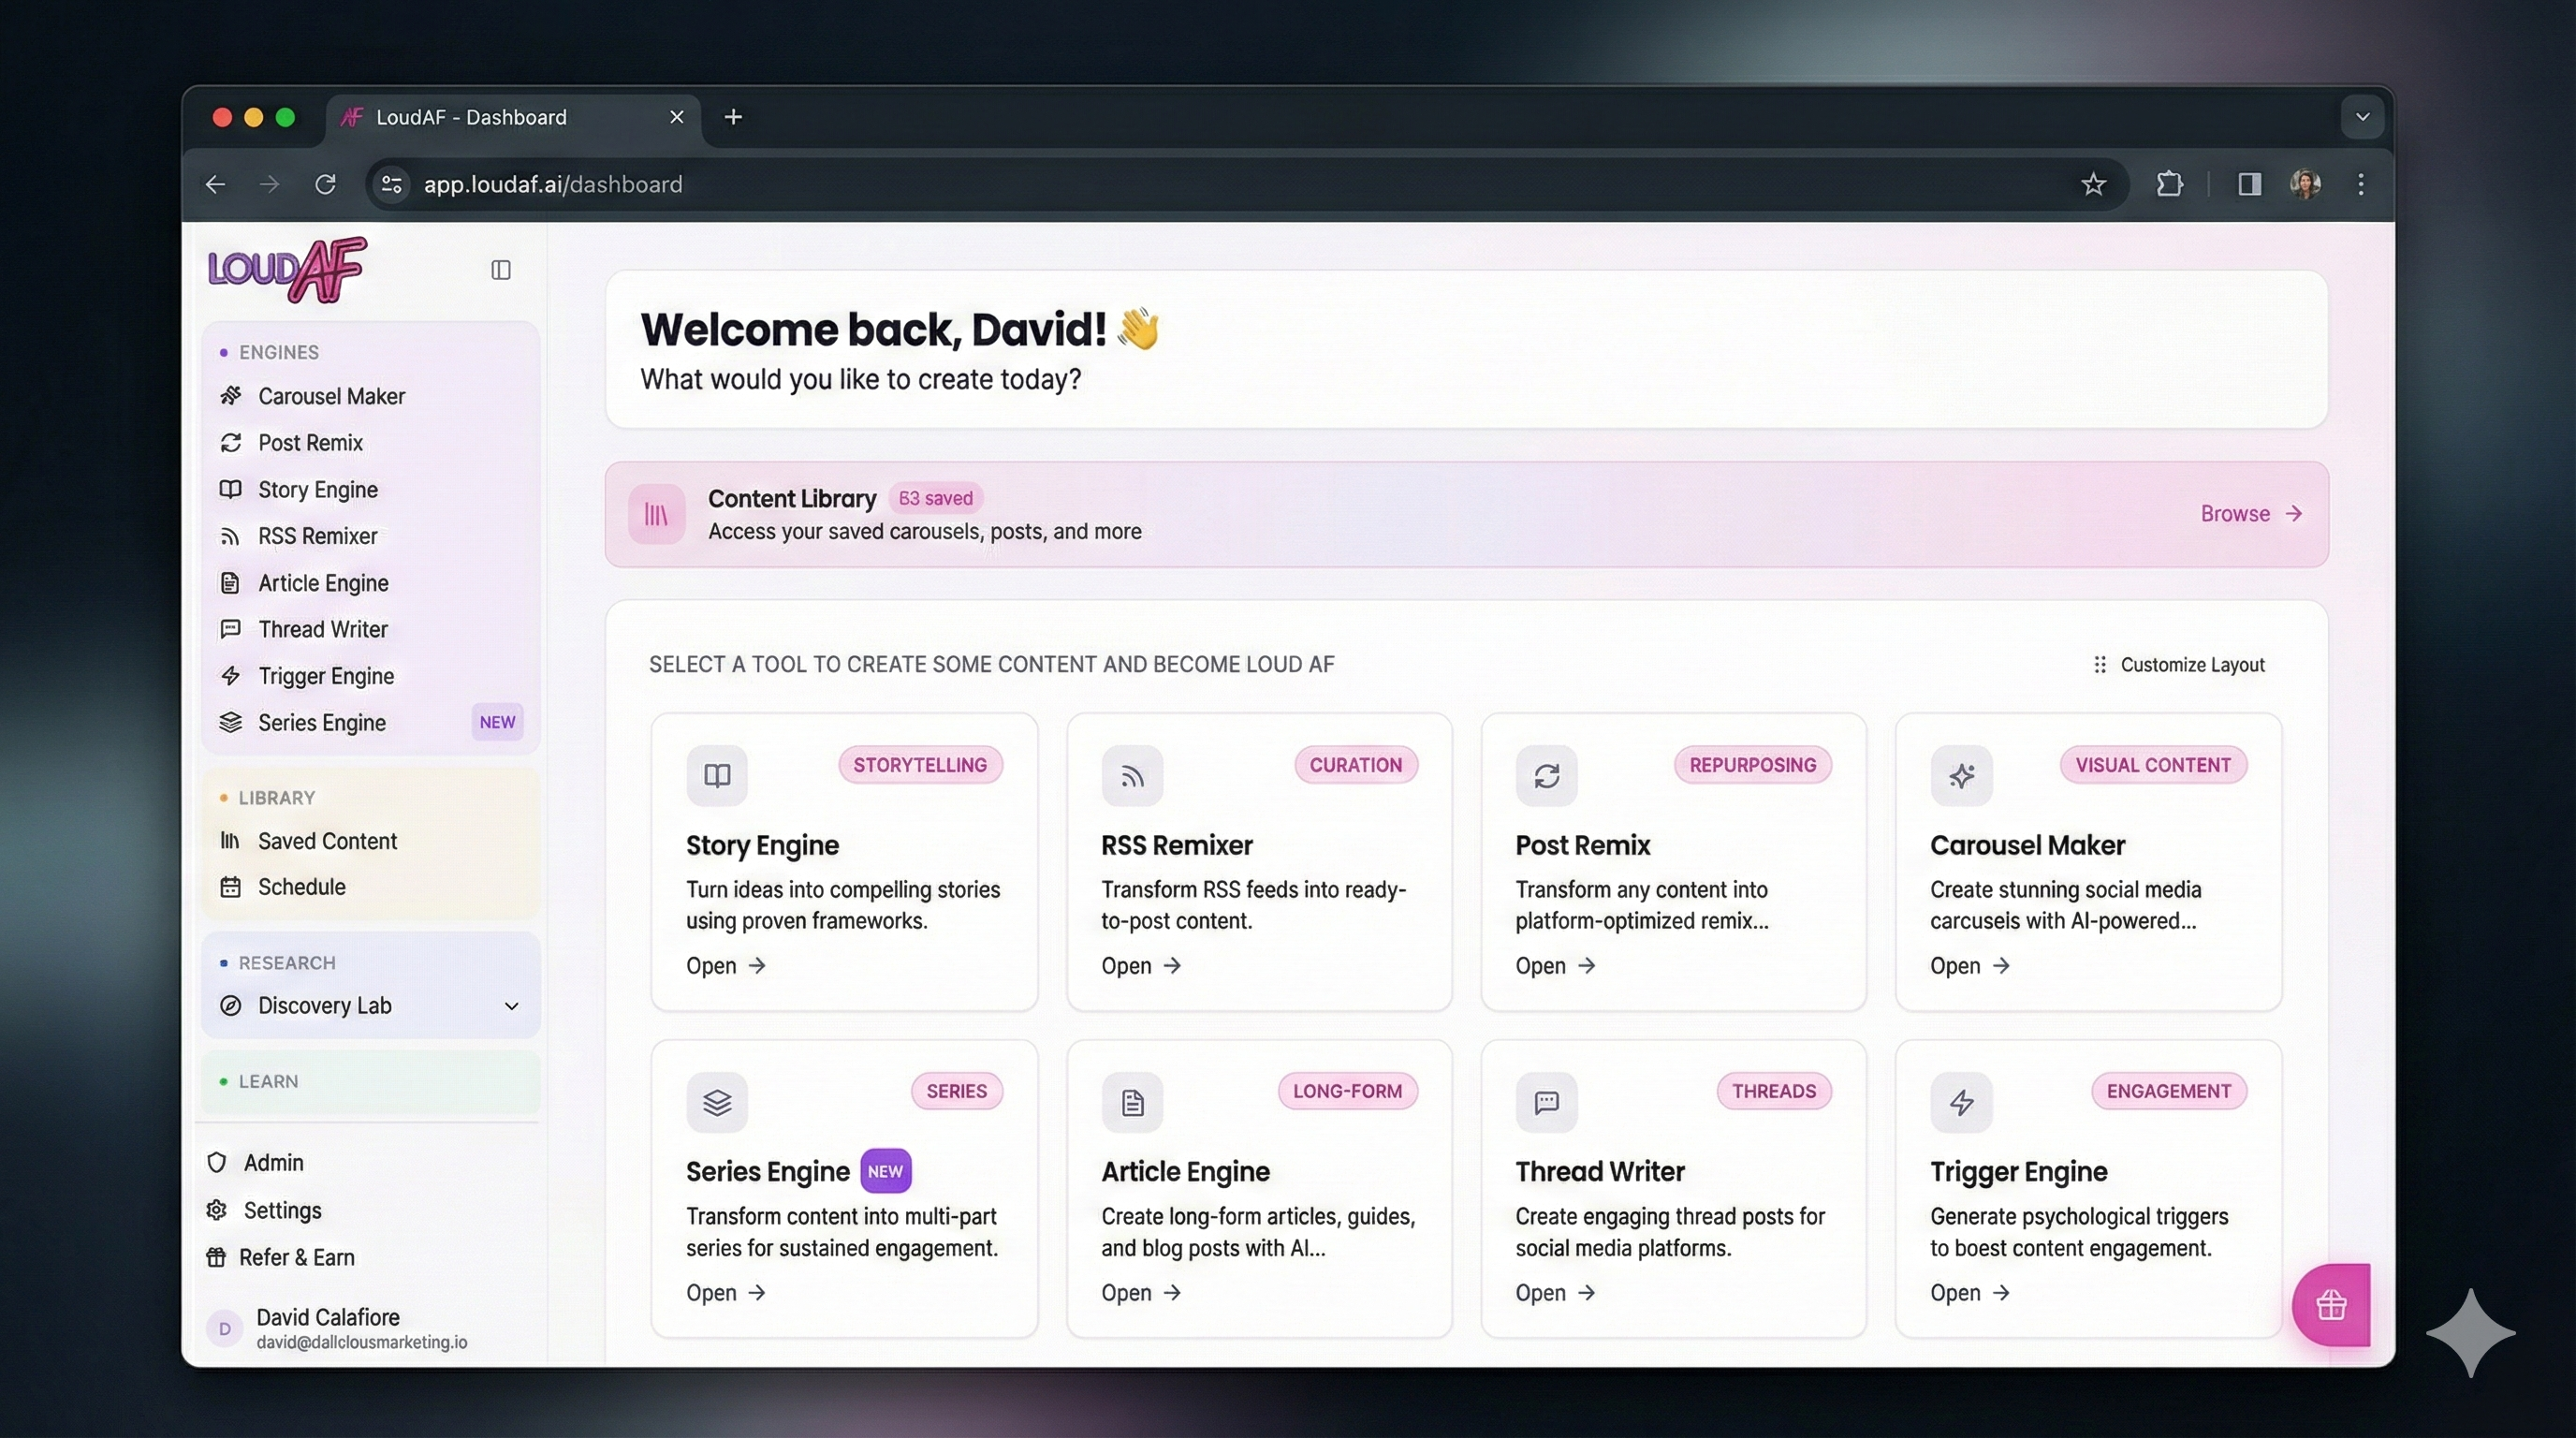This screenshot has height=1438, width=2576.
Task: Expand the LEARN sidebar section
Action: [x=268, y=1081]
